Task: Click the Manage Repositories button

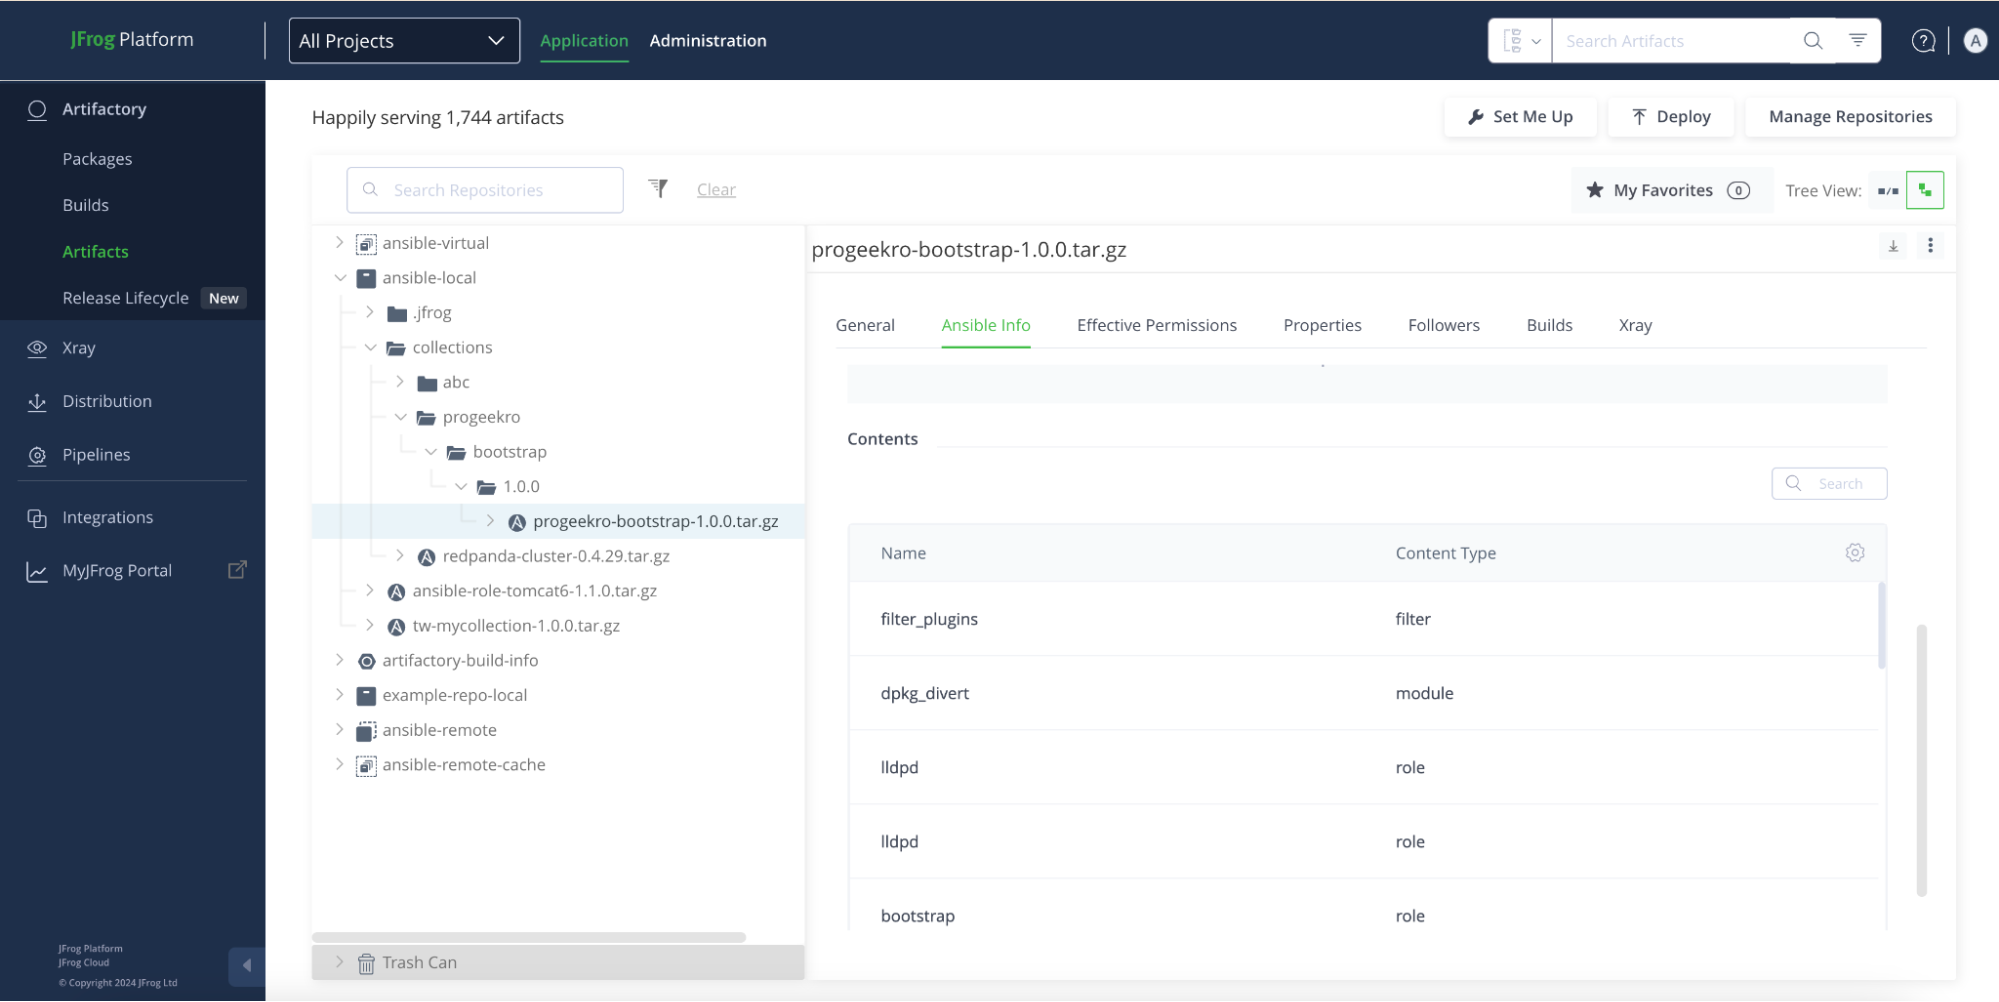Action: (1849, 117)
